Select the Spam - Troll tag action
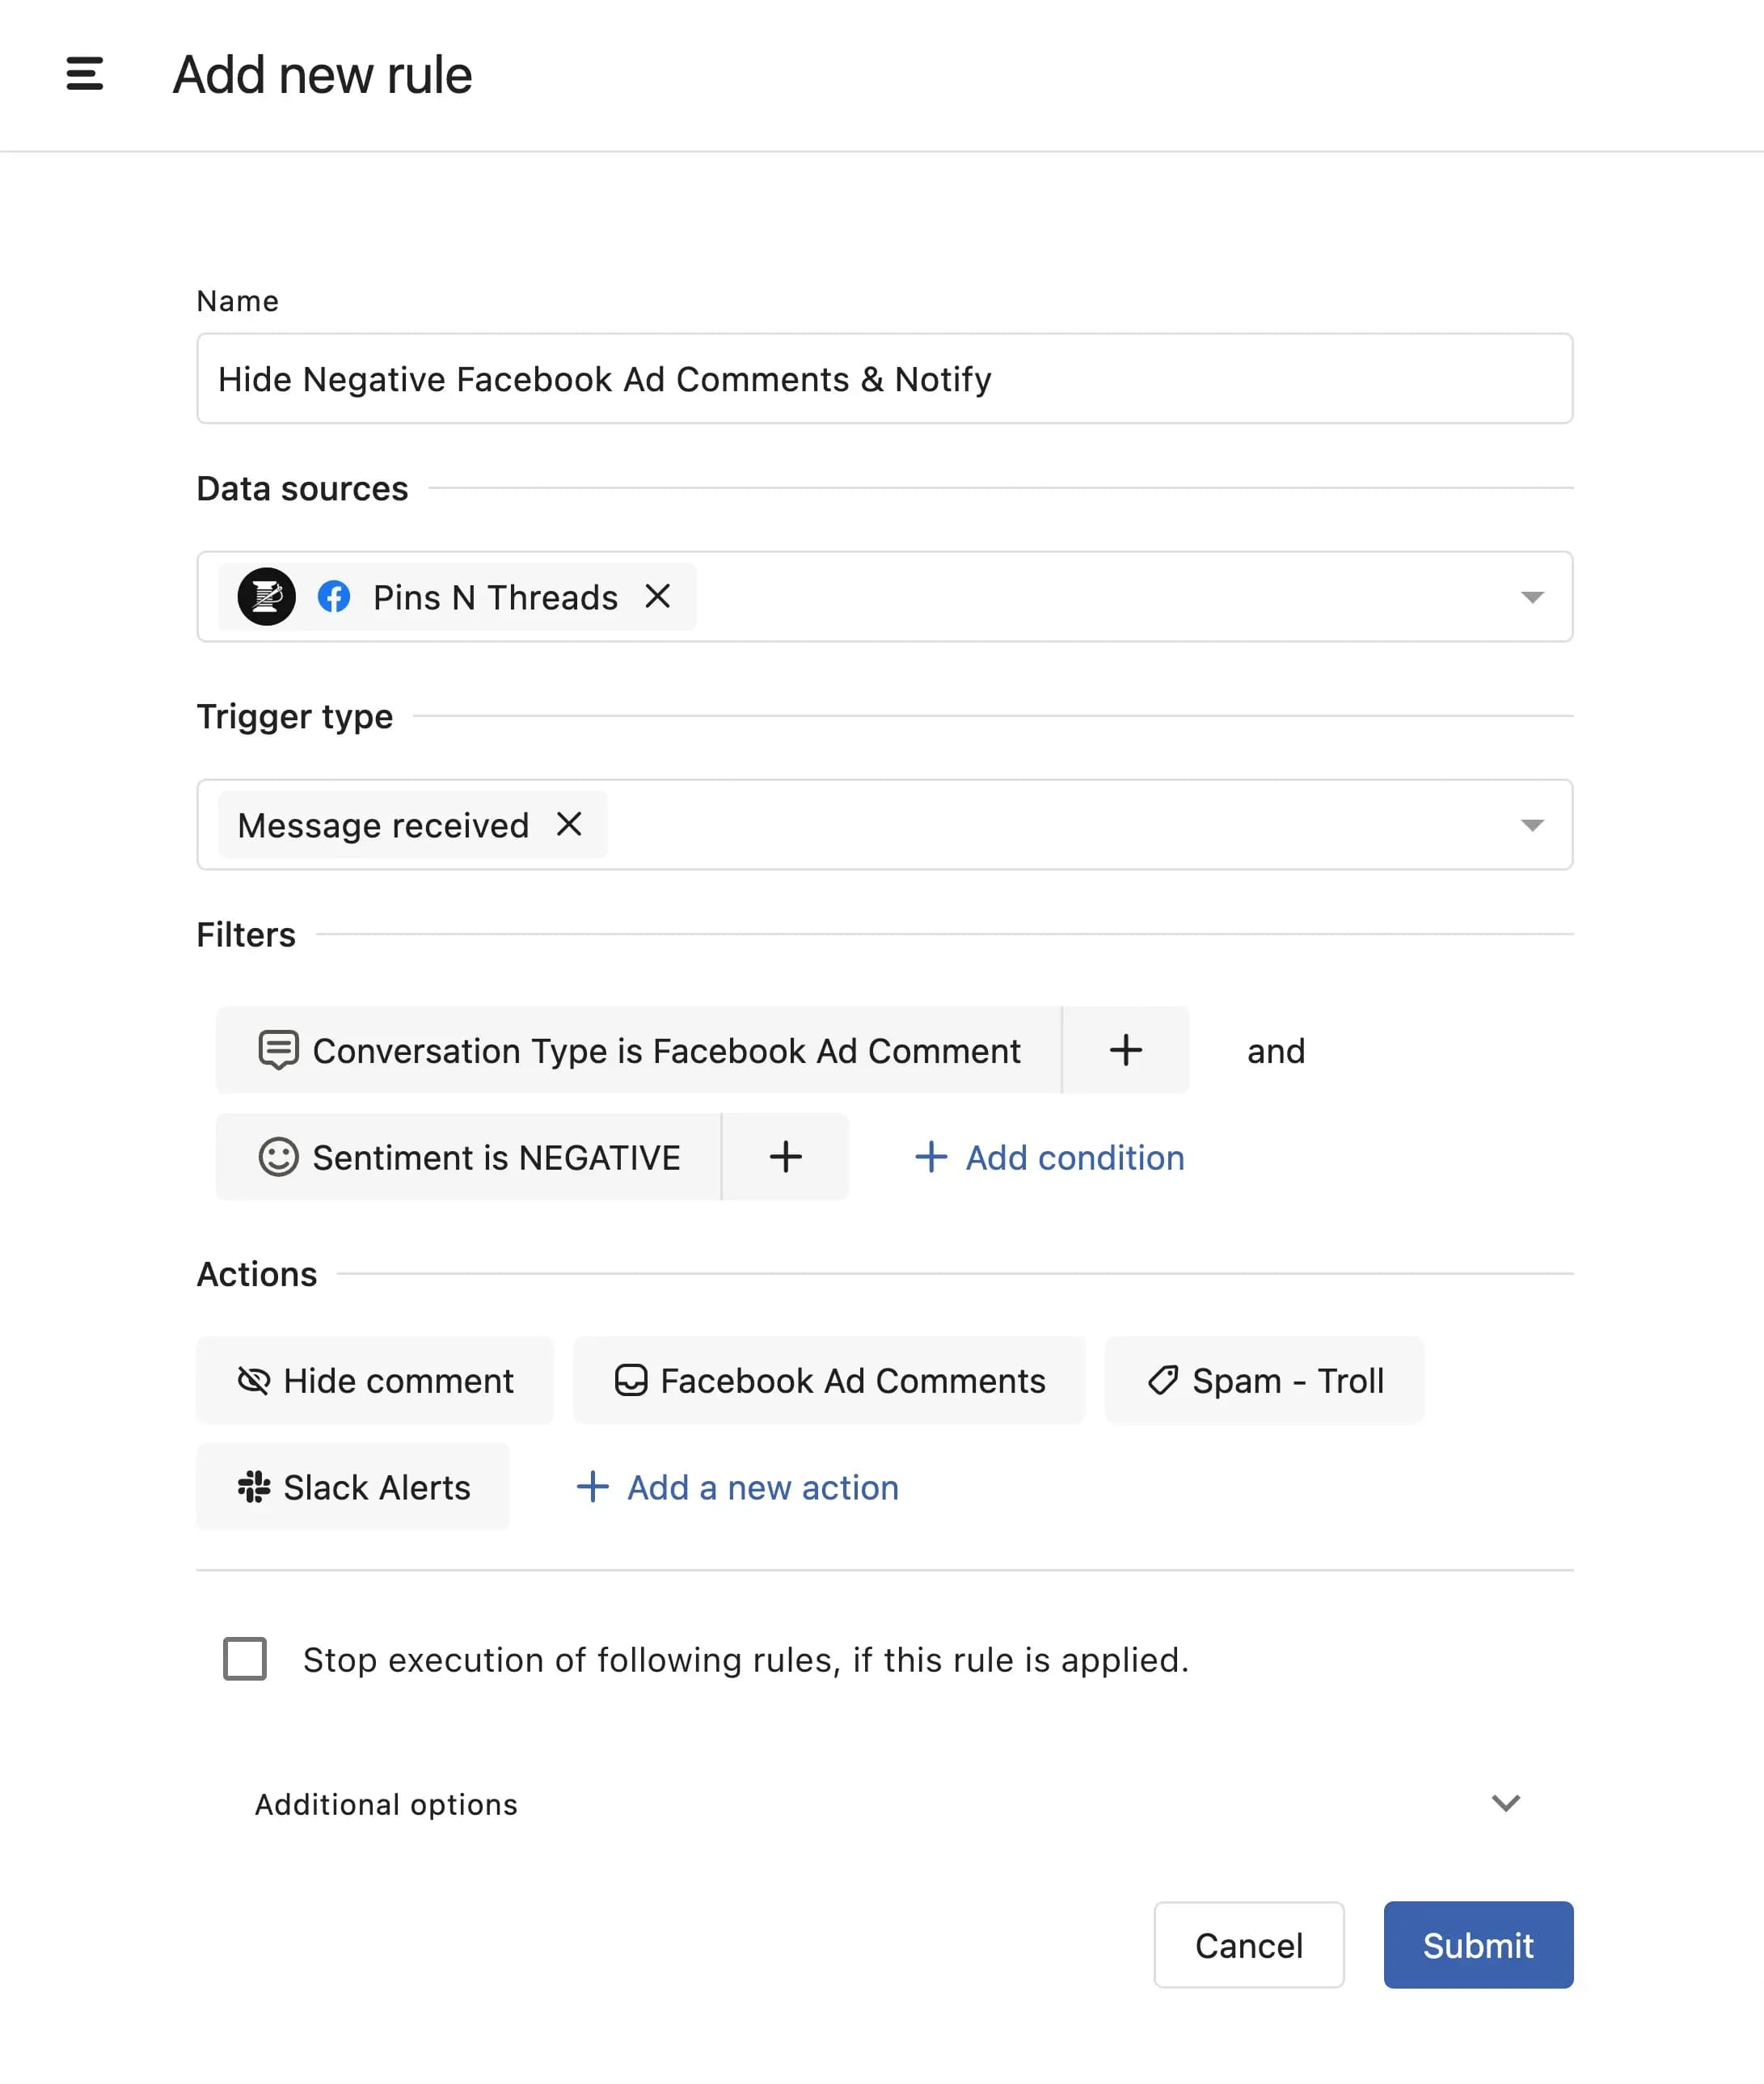Screen dimensions: 1764x2084 tap(1264, 1380)
